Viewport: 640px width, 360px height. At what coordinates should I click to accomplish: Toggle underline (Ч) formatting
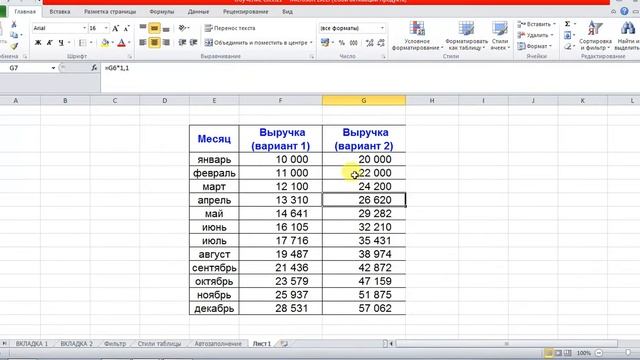[x=61, y=42]
